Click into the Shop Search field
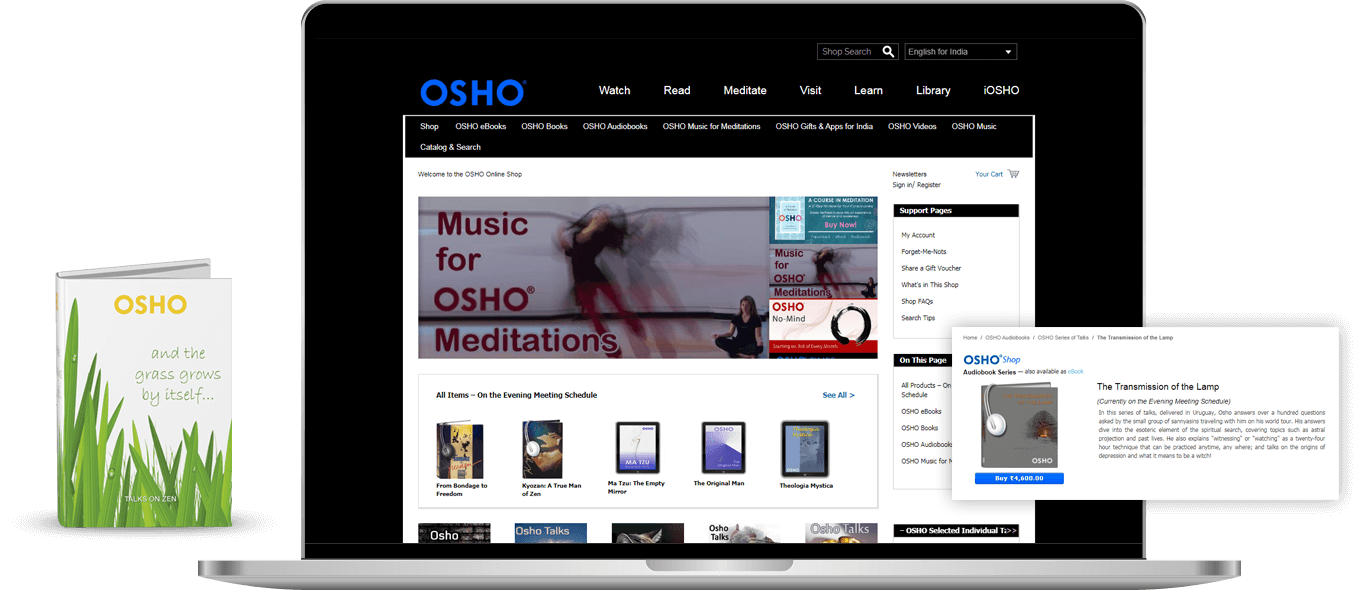 point(849,52)
